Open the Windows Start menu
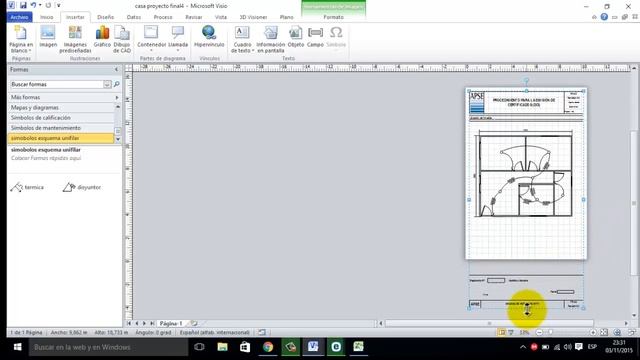Viewport: 640px width, 360px height. point(17,347)
